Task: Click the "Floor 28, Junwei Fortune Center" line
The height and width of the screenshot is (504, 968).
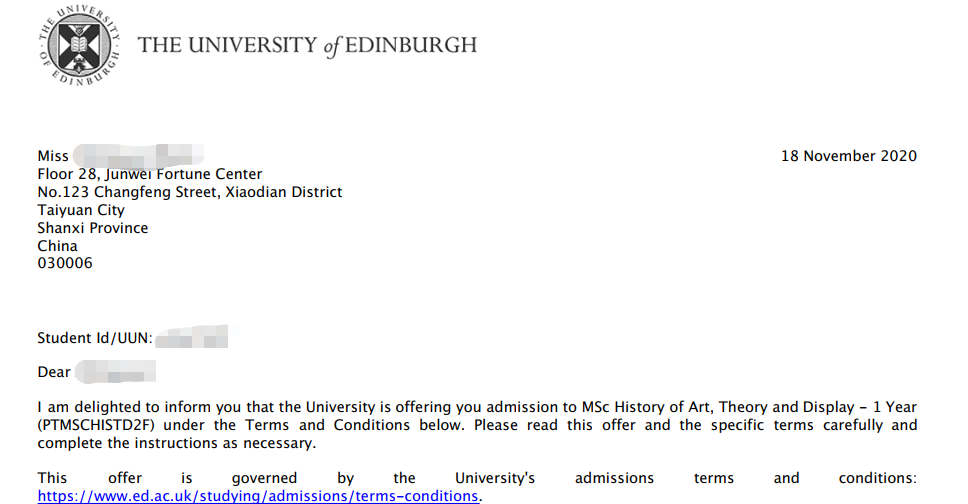Action: pos(150,174)
